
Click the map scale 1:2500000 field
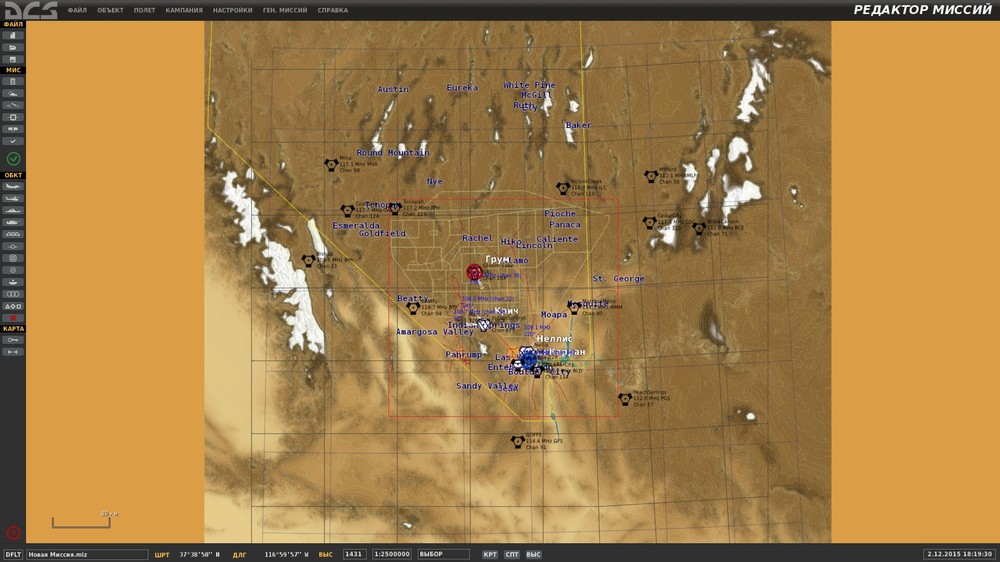click(392, 554)
